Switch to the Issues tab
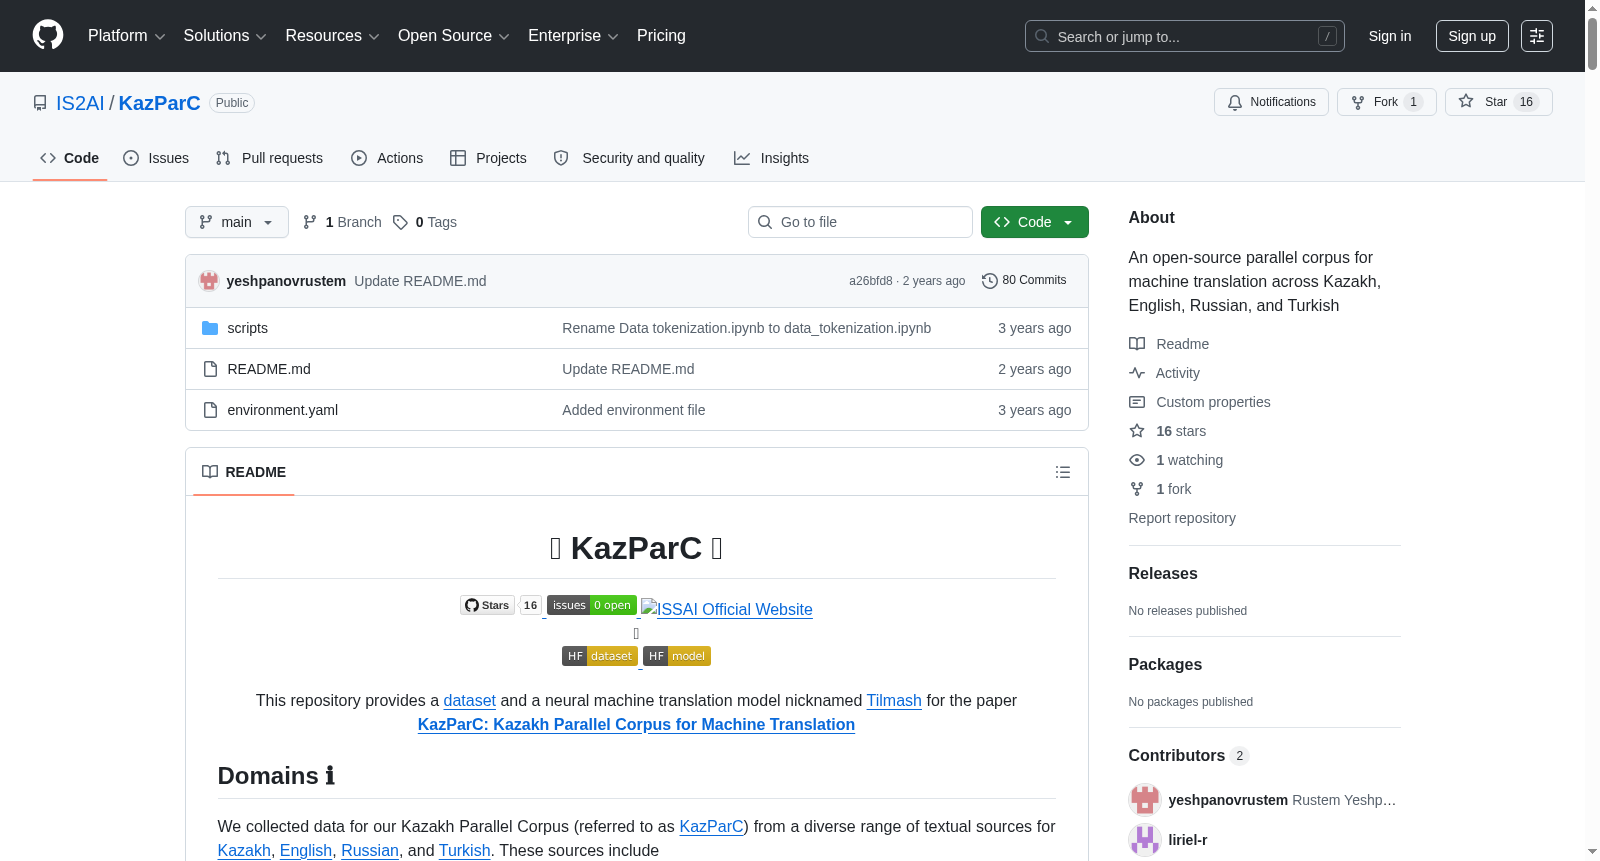Viewport: 1600px width, 861px height. 156,158
